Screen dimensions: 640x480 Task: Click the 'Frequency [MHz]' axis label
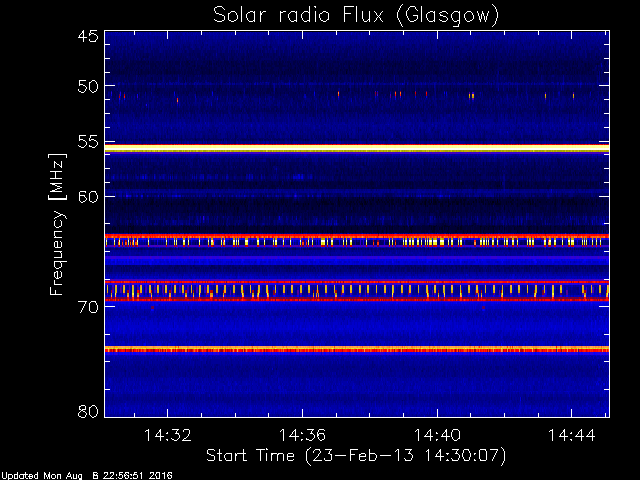coord(57,224)
